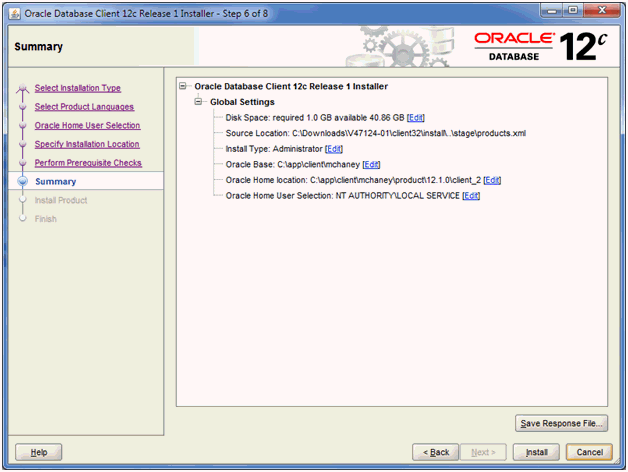Click the Global Settings label

[x=242, y=102]
